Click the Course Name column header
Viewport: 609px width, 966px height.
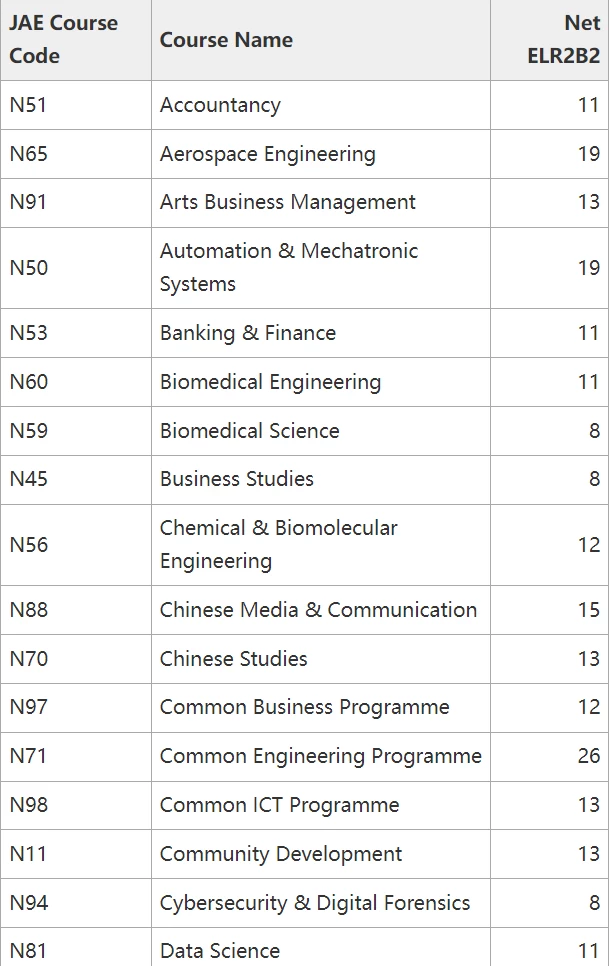pos(321,40)
